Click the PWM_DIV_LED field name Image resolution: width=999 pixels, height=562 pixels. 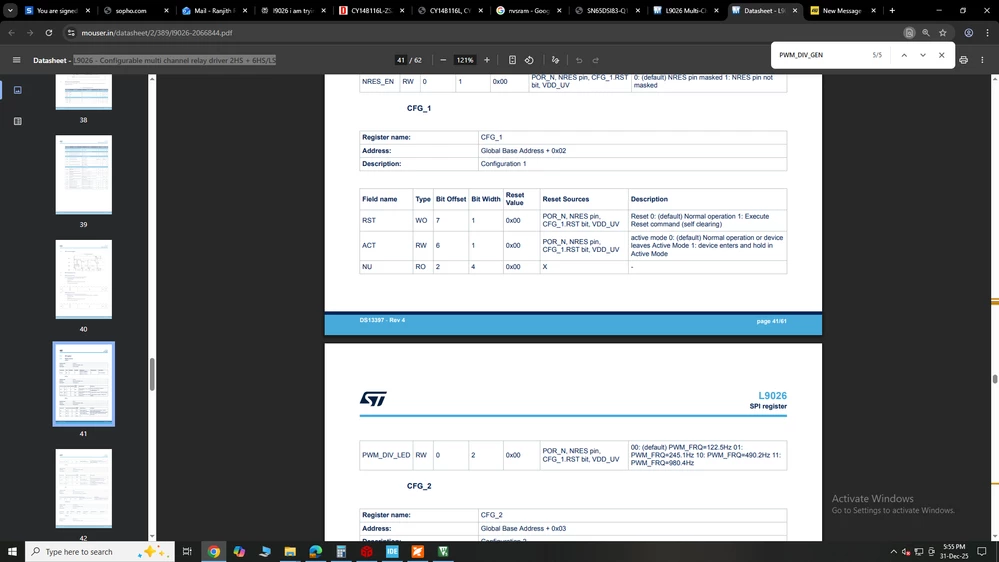(386, 455)
